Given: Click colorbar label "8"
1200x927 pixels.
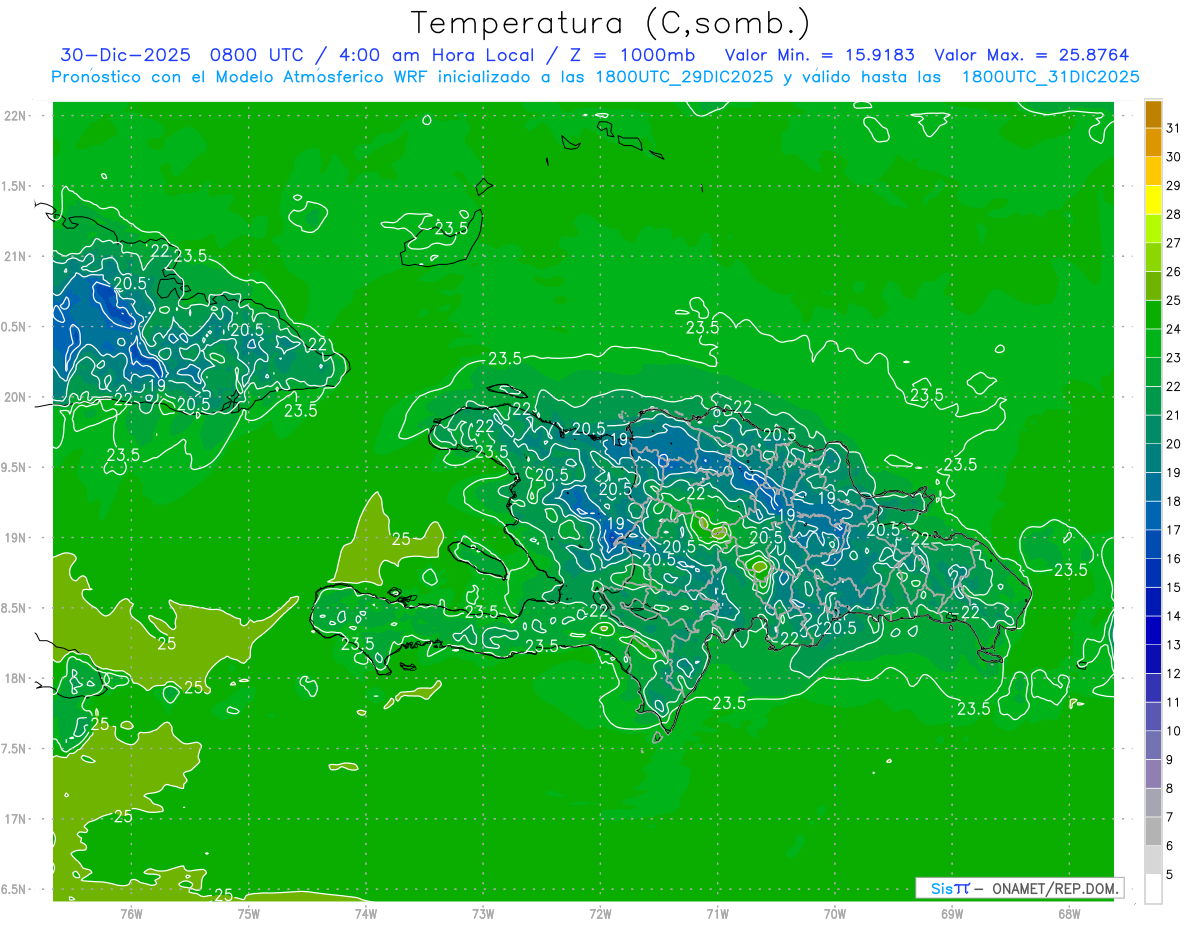Looking at the screenshot, I should point(1170,789).
